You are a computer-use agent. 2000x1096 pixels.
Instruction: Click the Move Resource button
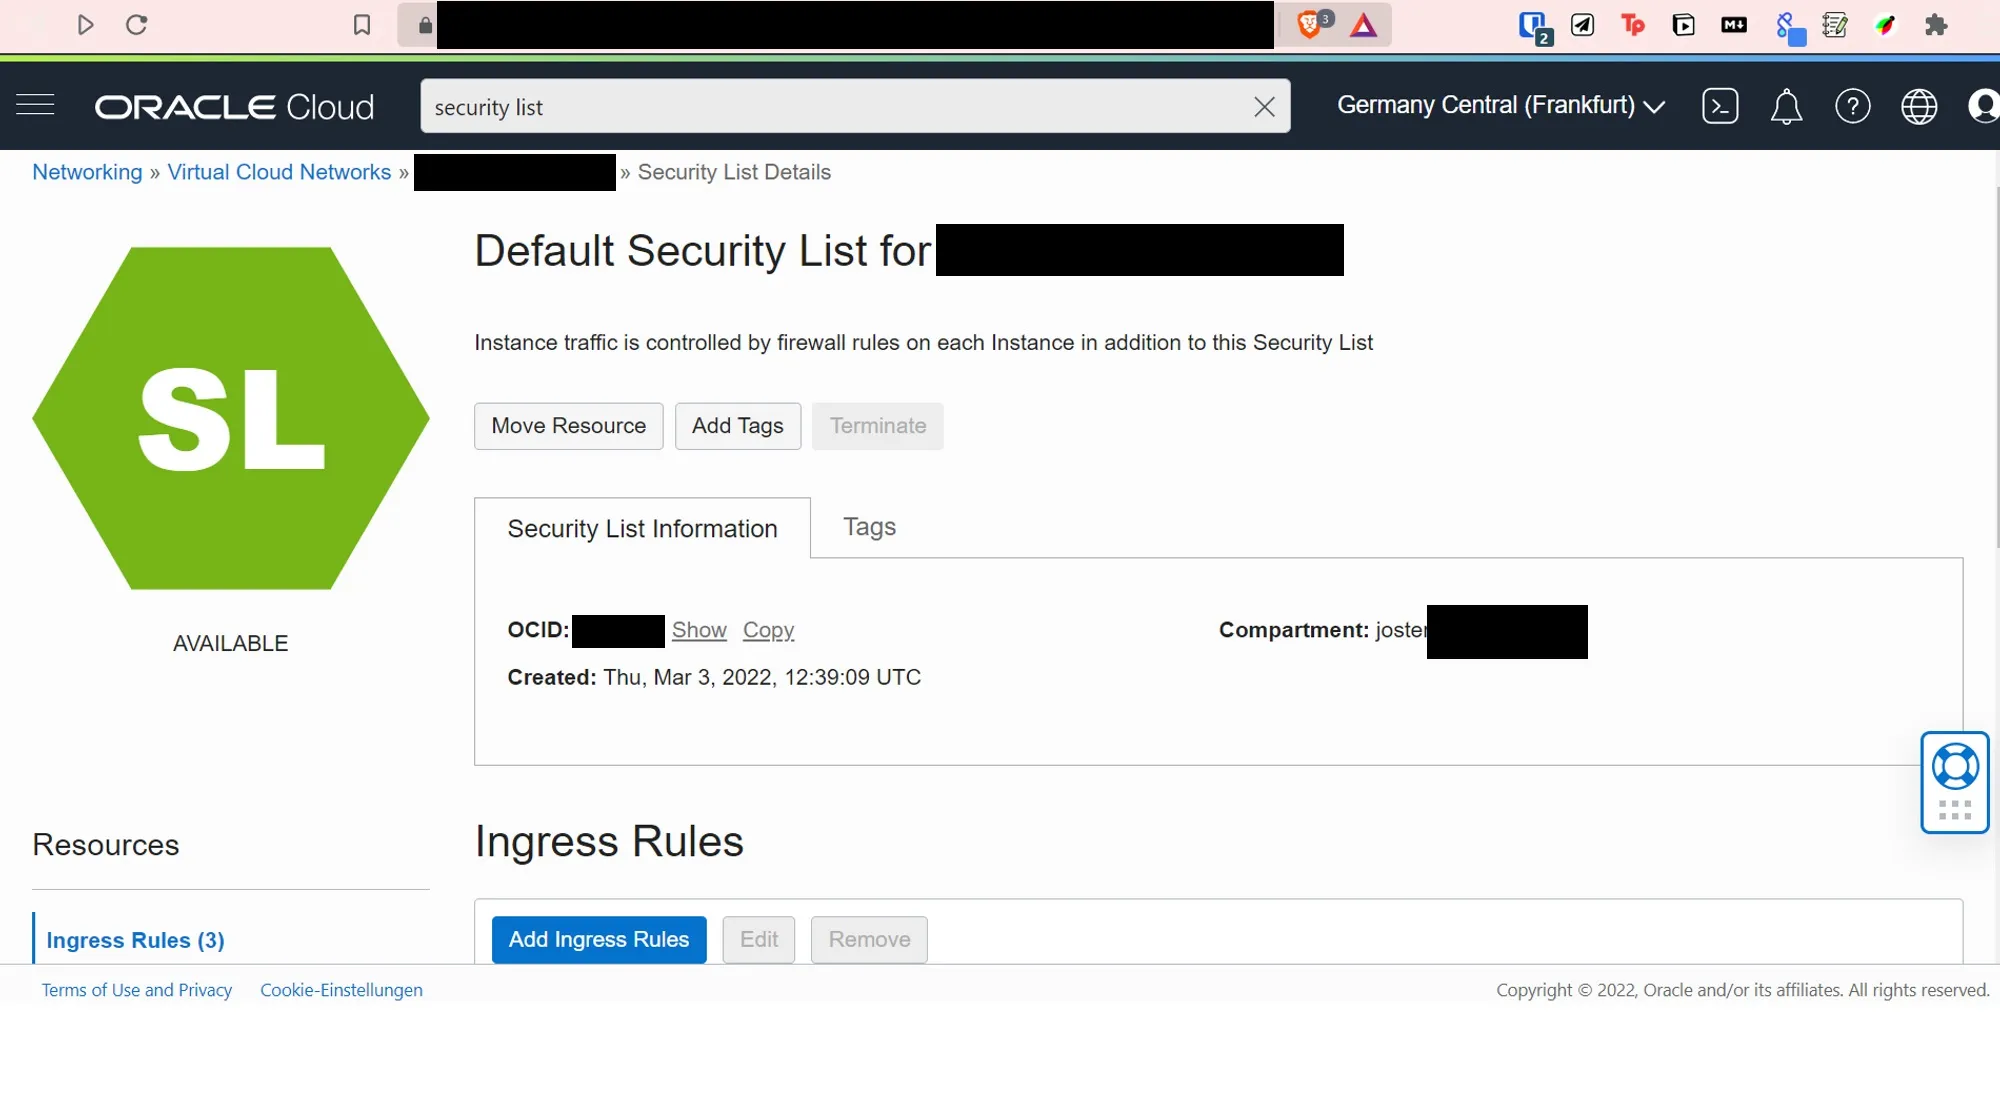pos(568,426)
